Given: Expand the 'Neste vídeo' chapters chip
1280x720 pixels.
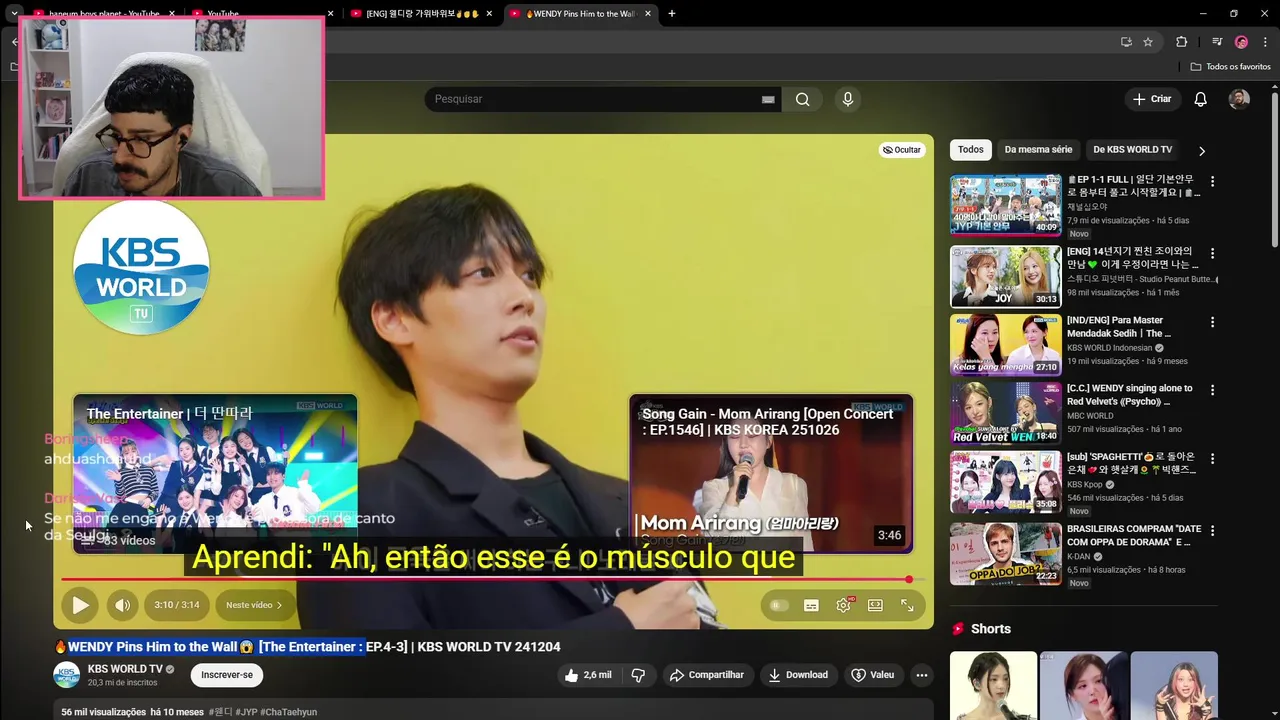Looking at the screenshot, I should click(x=254, y=605).
